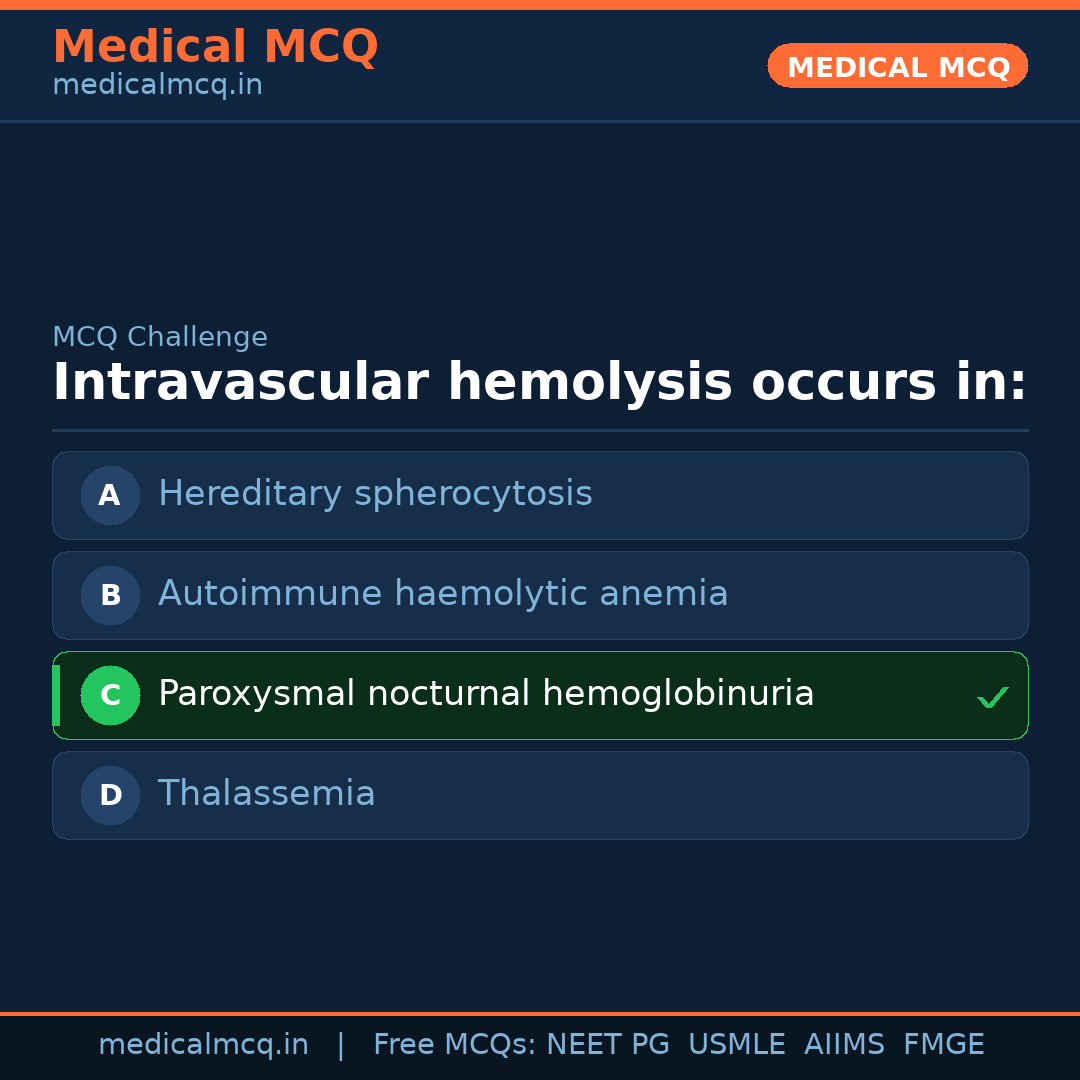Click the D letter circle icon
1080x1080 pixels.
pos(110,795)
